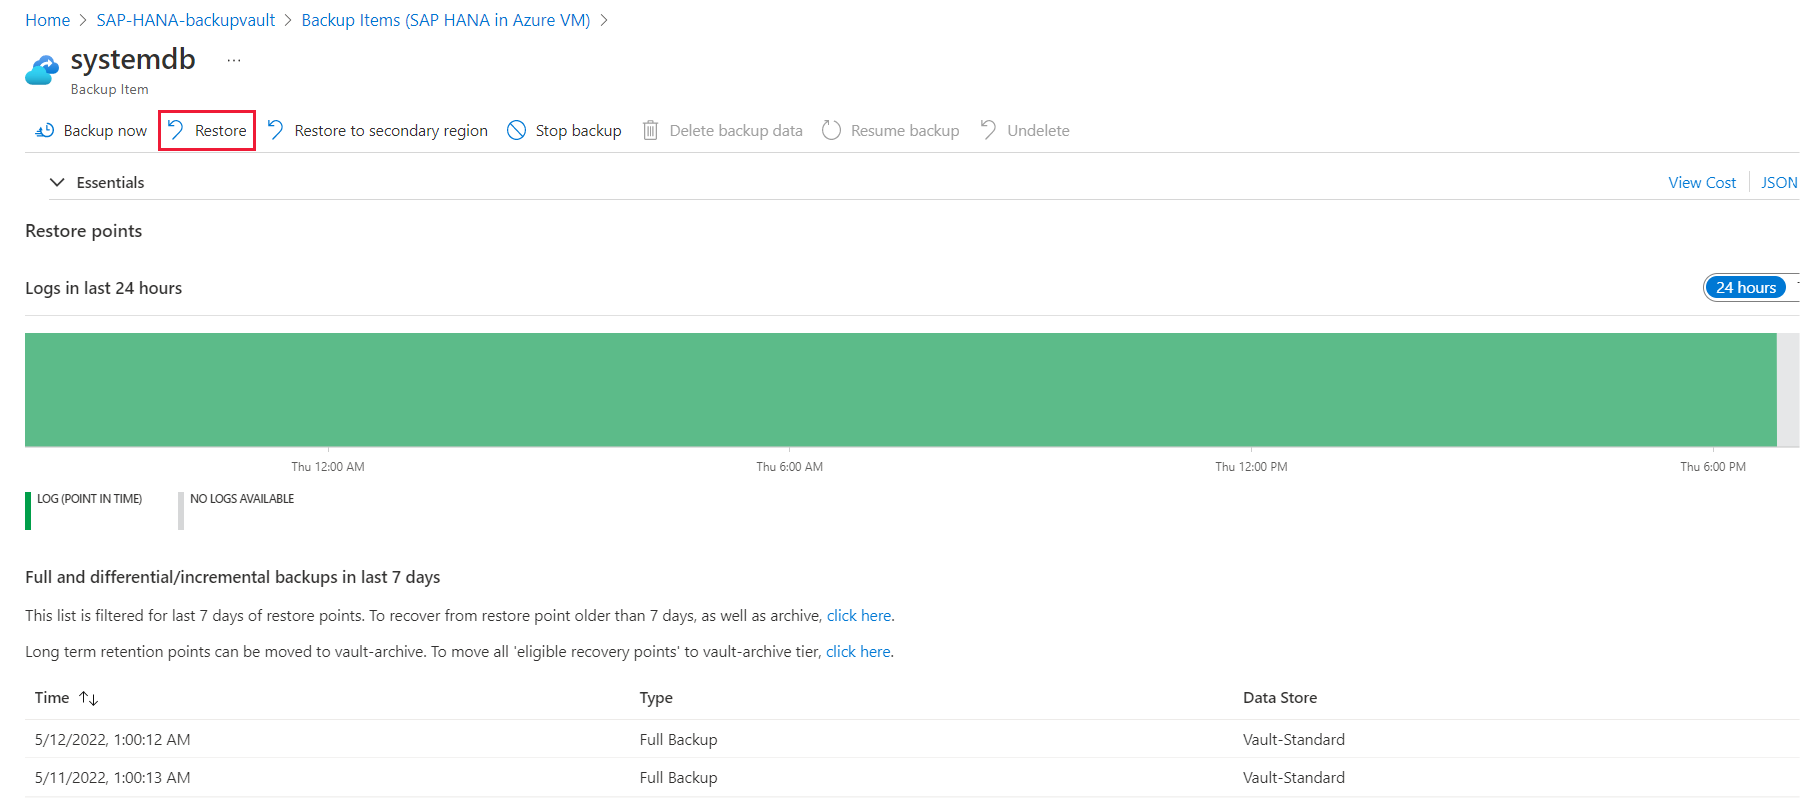Click the LOG (POINT IN TIME) legend entry
1800x798 pixels.
[x=84, y=509]
